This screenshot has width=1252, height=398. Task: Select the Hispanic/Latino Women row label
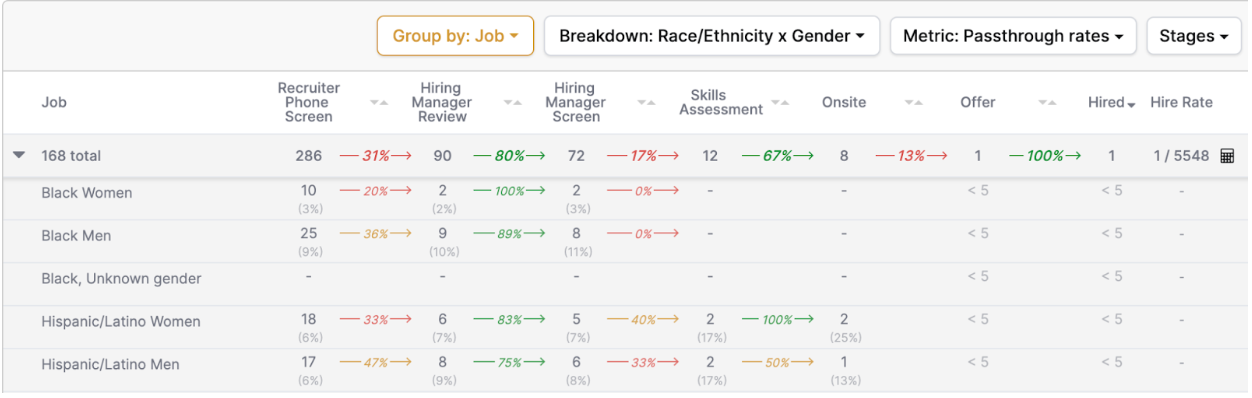pos(121,322)
